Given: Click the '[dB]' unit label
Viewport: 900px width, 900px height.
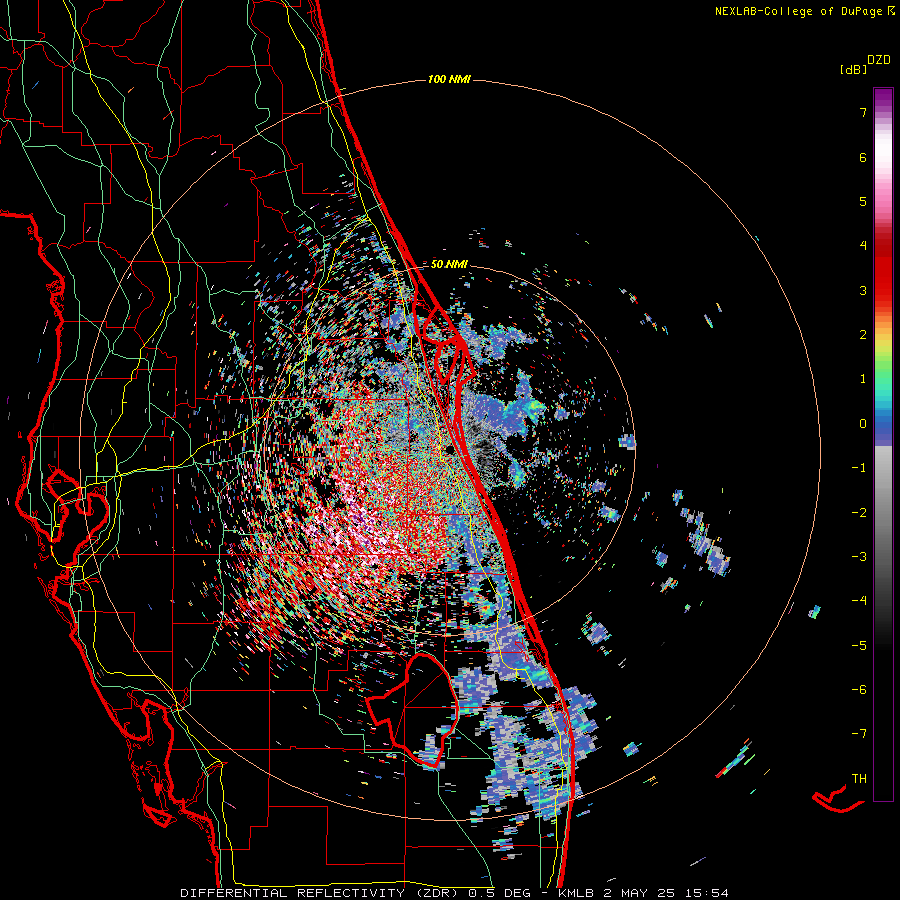Looking at the screenshot, I should tap(854, 70).
